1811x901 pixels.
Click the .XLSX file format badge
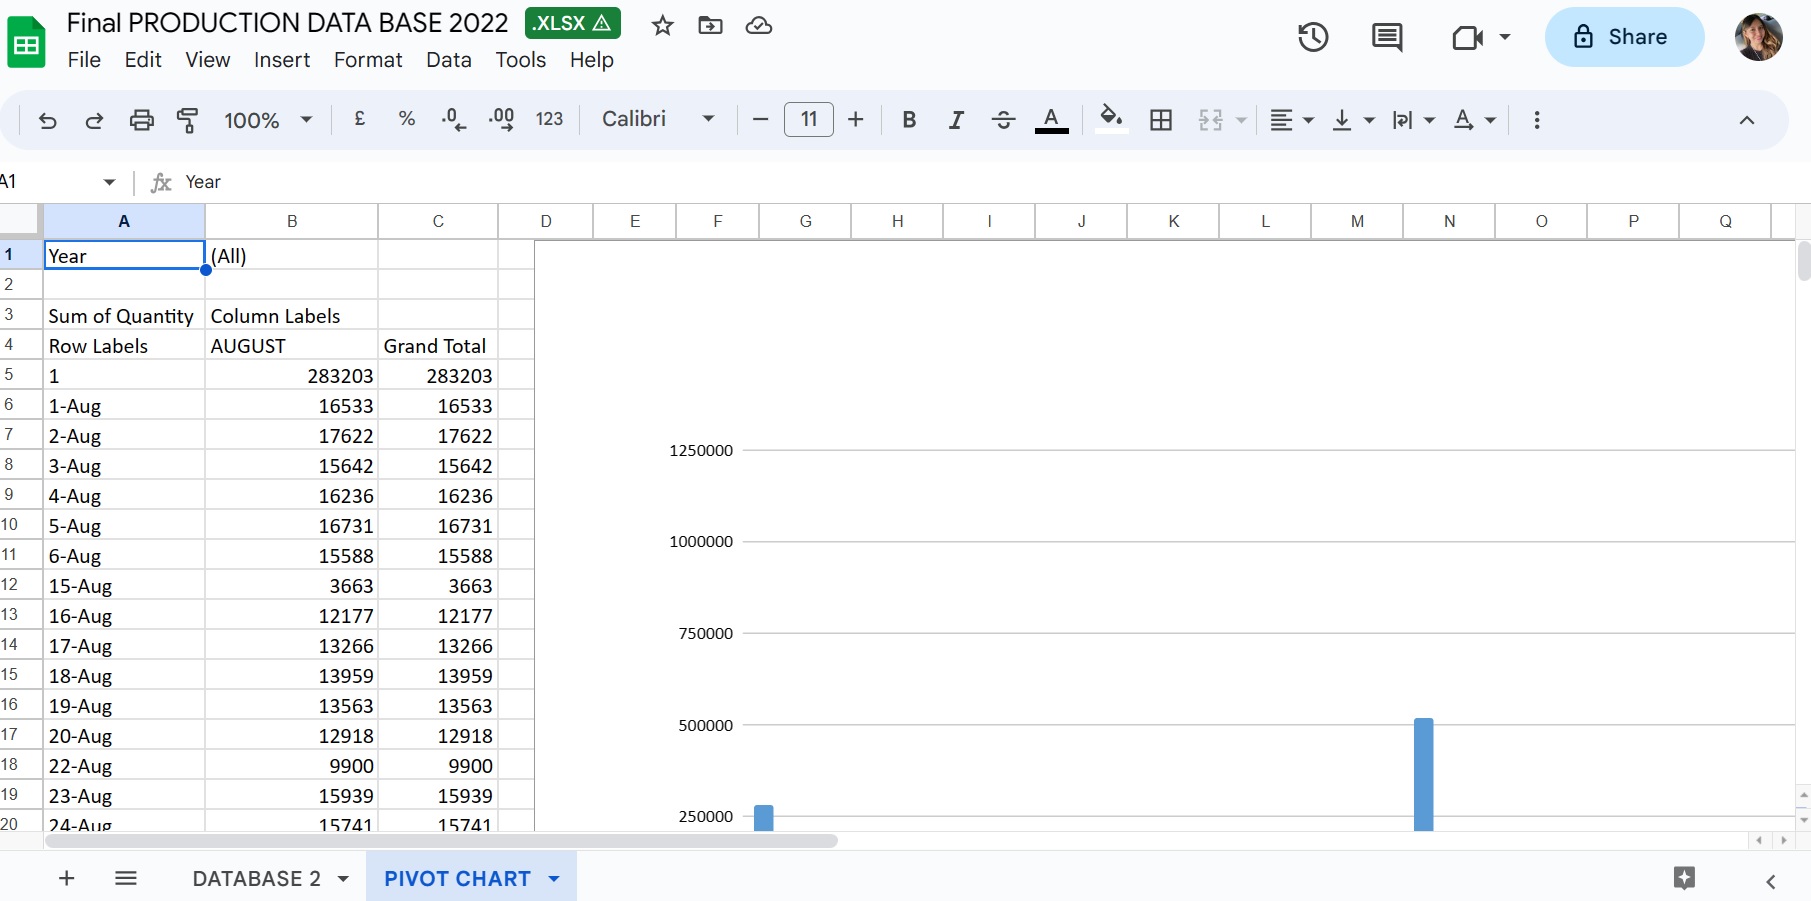pos(573,23)
